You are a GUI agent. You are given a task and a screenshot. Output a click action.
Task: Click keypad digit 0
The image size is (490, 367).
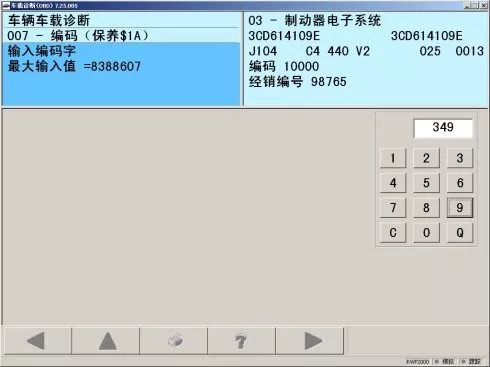[x=426, y=232]
